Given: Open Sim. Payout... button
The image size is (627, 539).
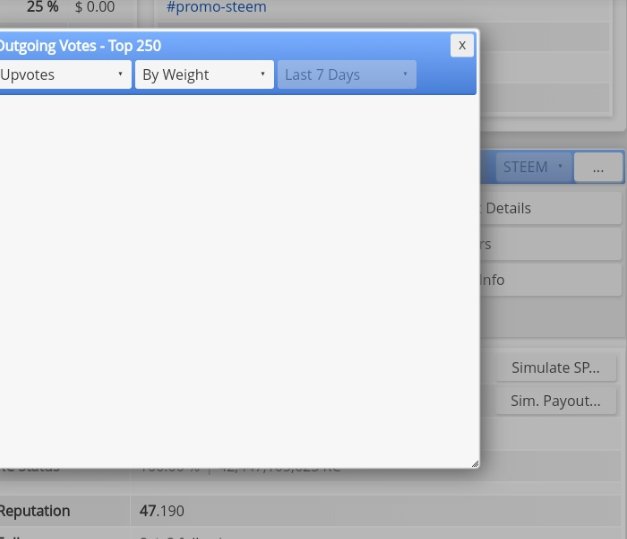Looking at the screenshot, I should (555, 401).
